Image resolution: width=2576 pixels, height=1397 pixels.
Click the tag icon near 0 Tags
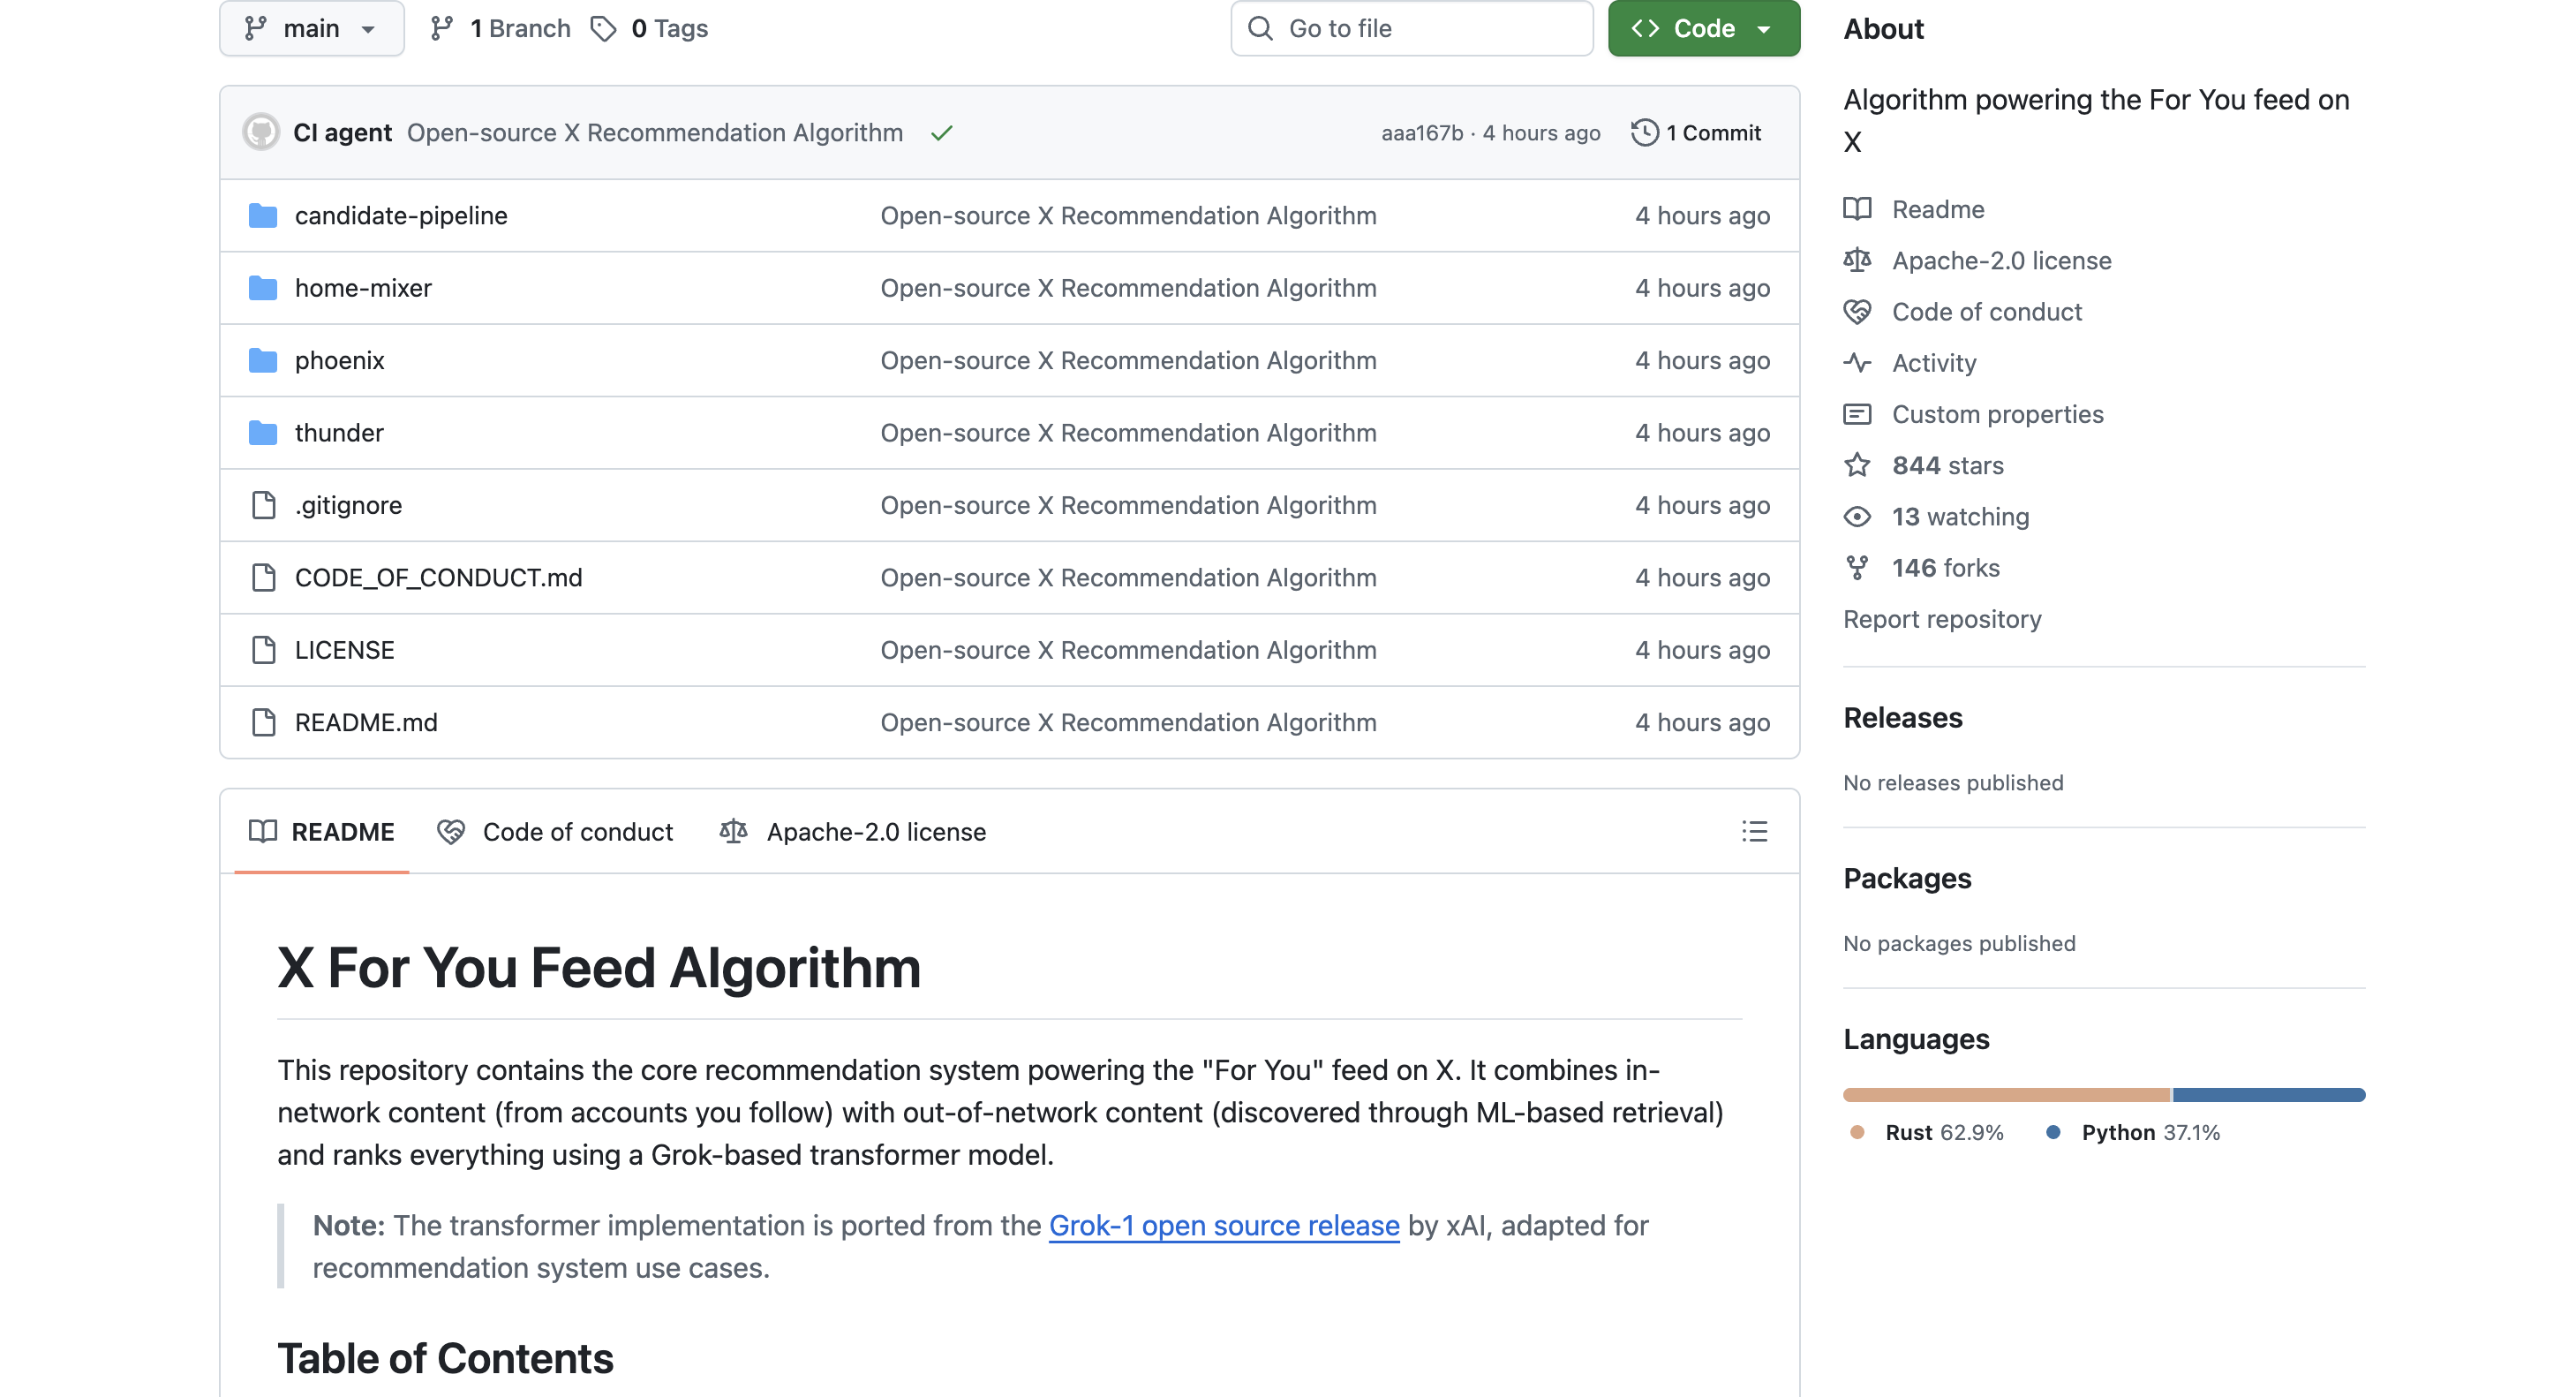tap(603, 29)
